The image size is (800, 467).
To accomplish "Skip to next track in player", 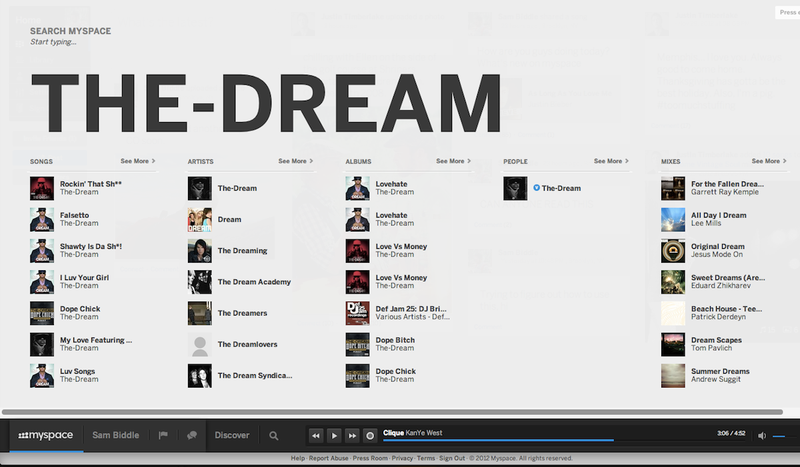I will (352, 435).
